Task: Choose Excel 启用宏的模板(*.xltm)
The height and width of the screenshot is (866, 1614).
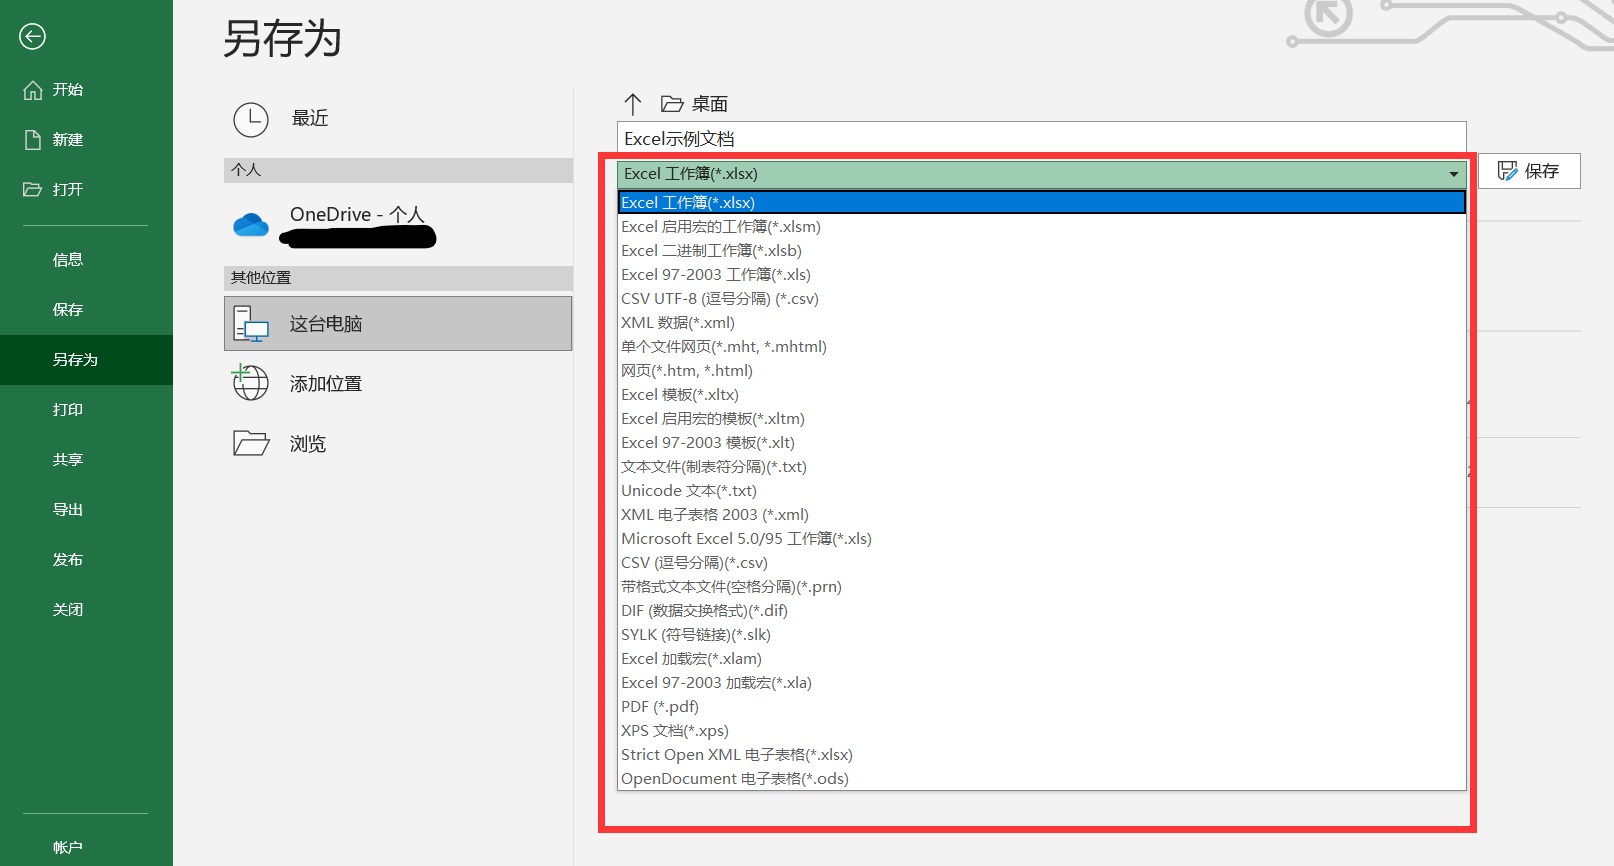Action: pos(1041,419)
